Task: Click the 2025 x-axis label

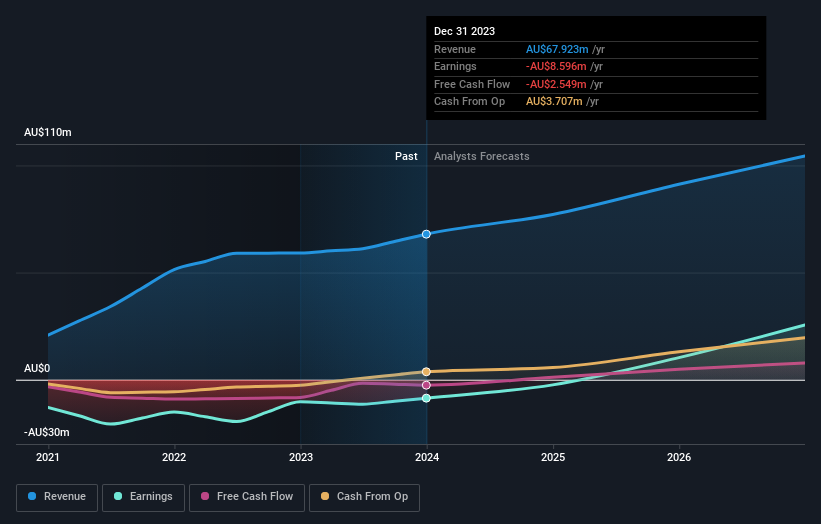Action: (553, 458)
